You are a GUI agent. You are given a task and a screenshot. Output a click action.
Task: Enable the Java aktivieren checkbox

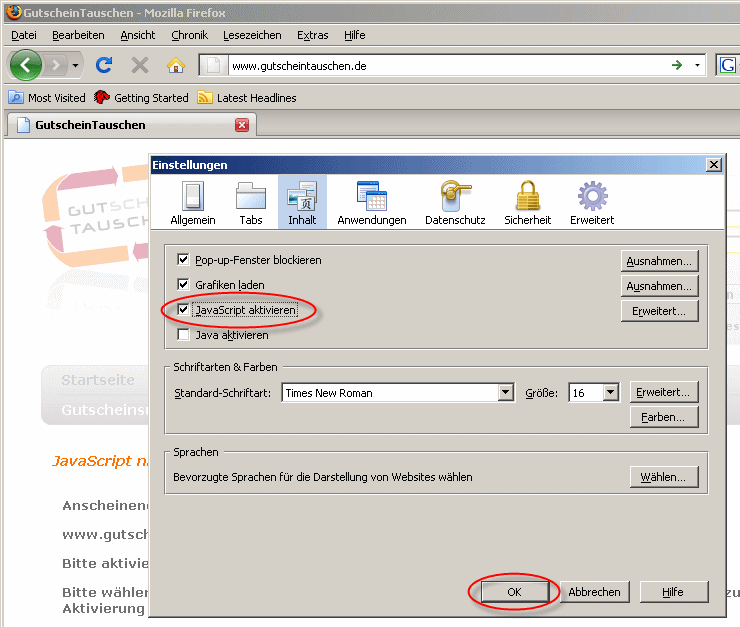[183, 336]
